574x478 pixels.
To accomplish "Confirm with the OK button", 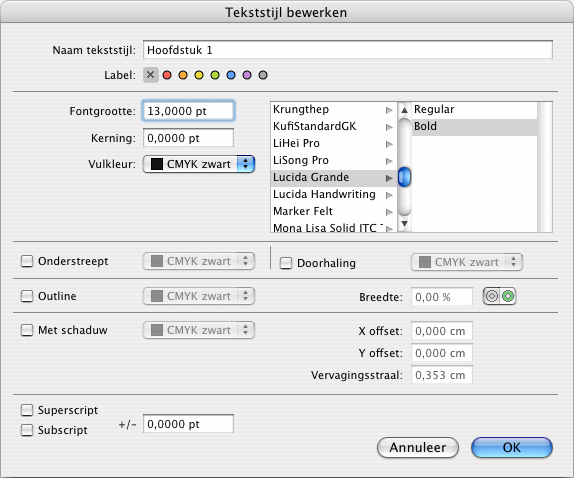I will (x=512, y=447).
